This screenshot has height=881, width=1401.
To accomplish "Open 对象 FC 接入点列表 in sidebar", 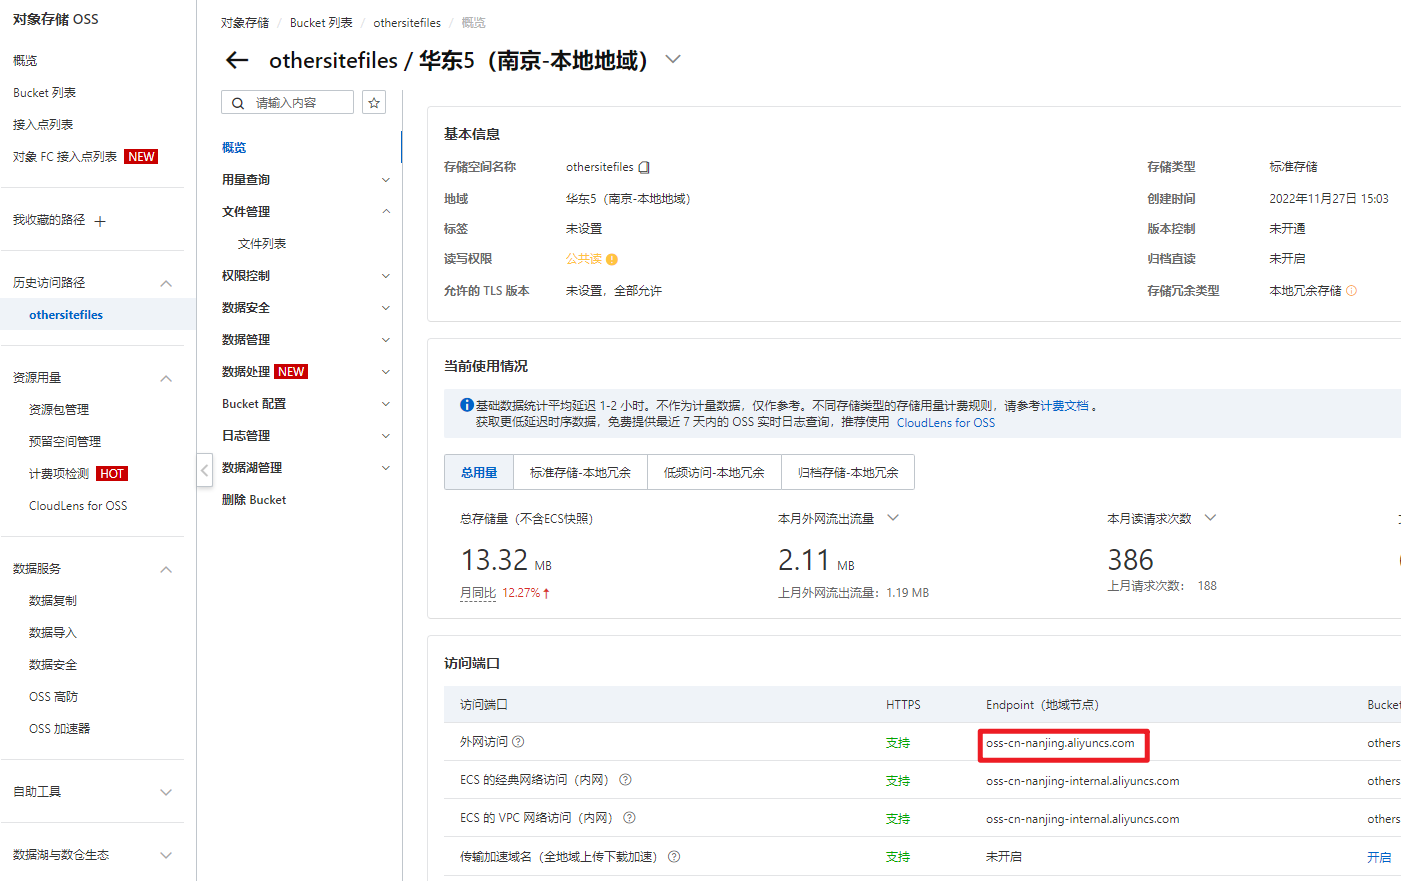I will click(x=65, y=157).
